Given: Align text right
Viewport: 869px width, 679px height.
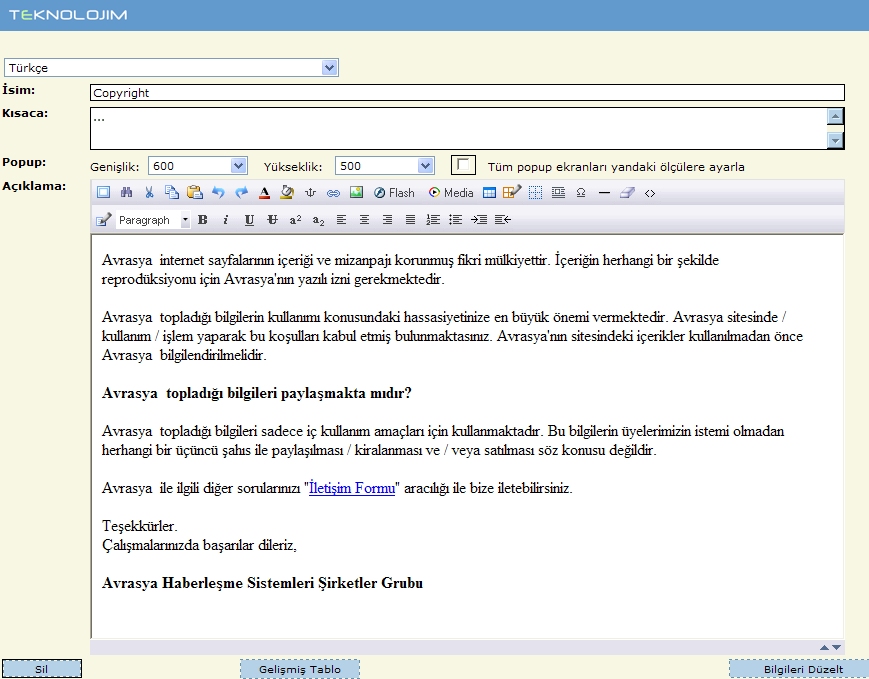Looking at the screenshot, I should [x=387, y=219].
